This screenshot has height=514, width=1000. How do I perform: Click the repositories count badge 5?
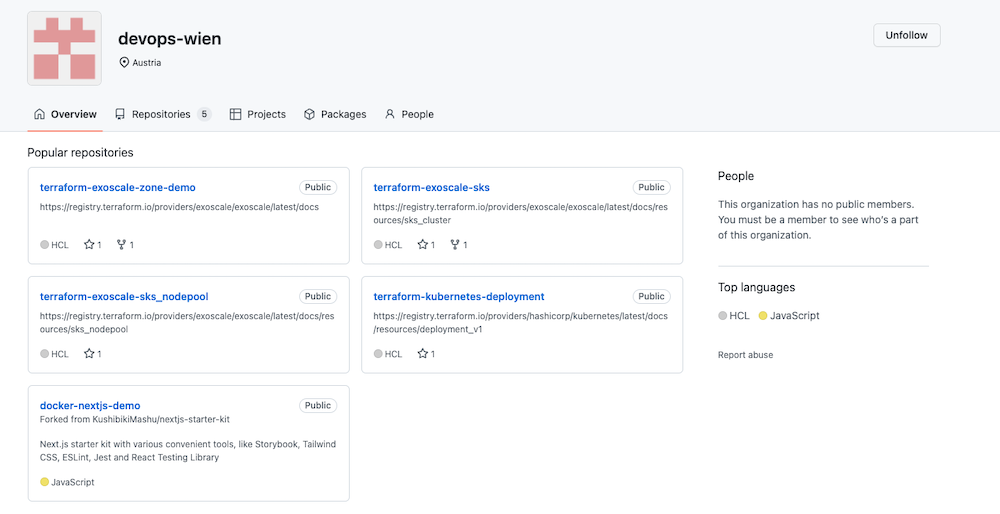coord(204,114)
